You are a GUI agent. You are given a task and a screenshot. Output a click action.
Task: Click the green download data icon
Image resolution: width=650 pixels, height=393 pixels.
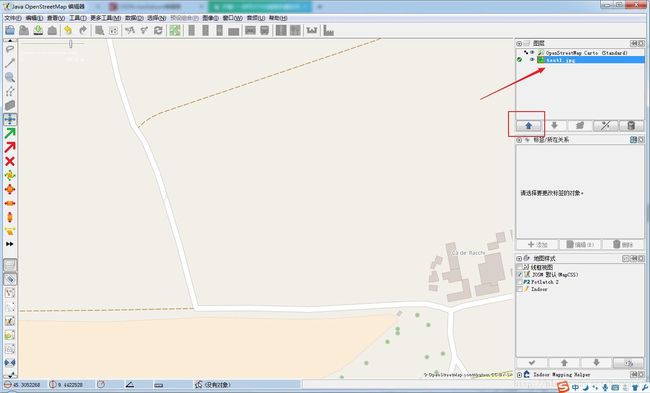(x=38, y=30)
